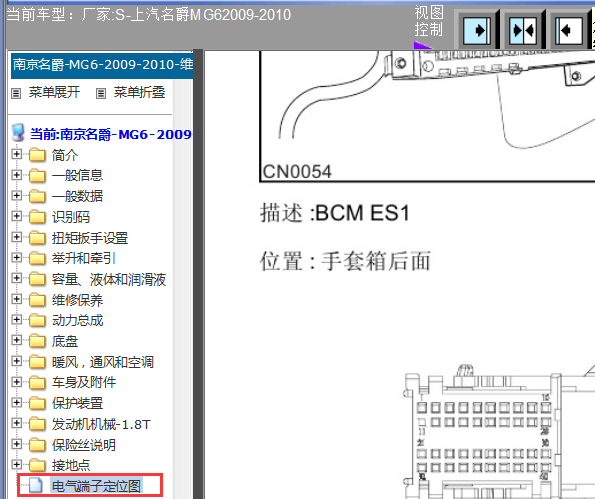Open the 底盘 folder icon
Screen dimensions: 595x499
click(37, 341)
